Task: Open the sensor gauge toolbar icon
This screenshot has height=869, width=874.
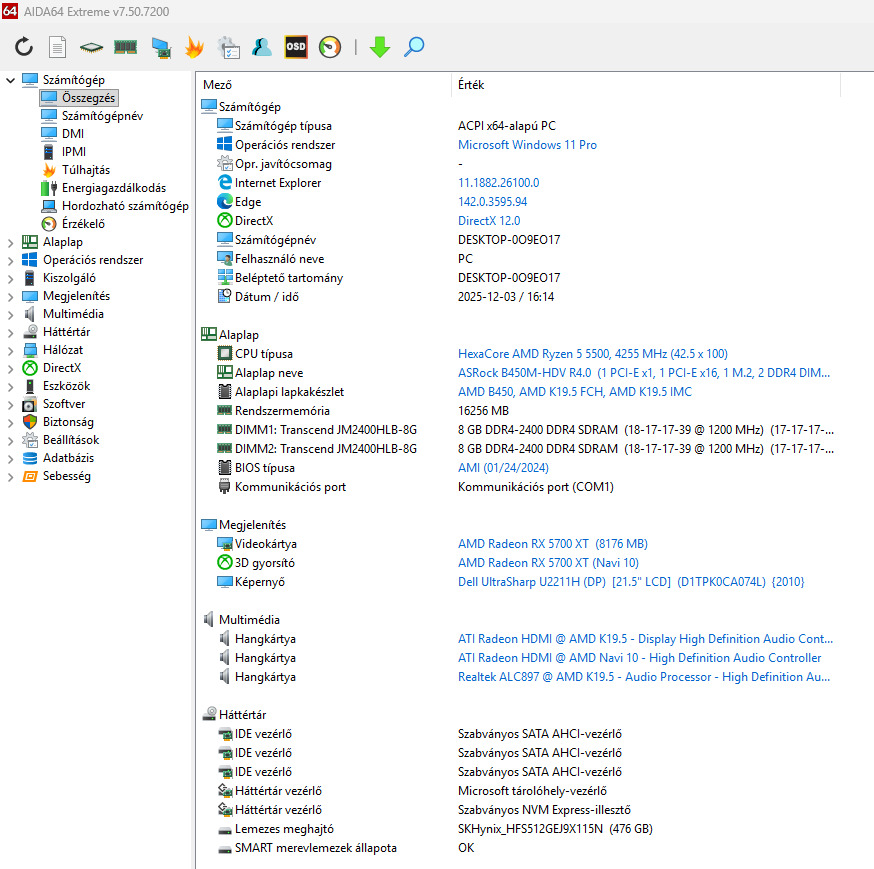Action: [x=330, y=47]
